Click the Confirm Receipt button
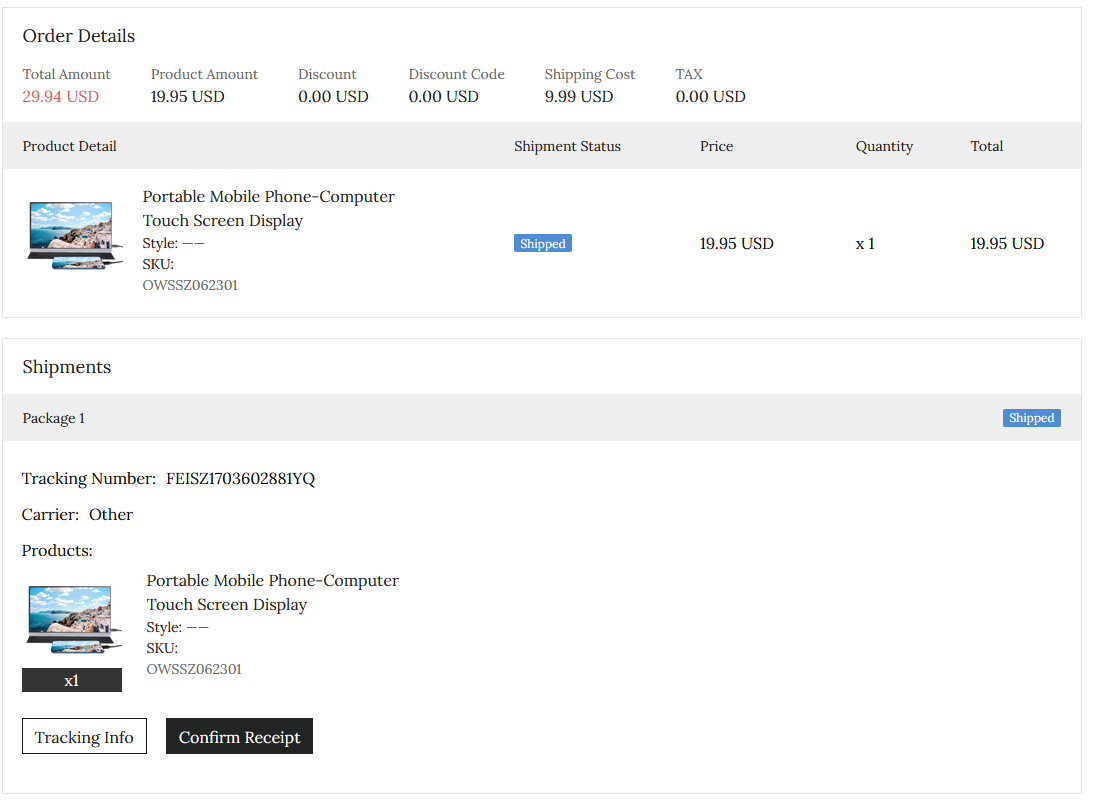The height and width of the screenshot is (805, 1093). (x=239, y=736)
